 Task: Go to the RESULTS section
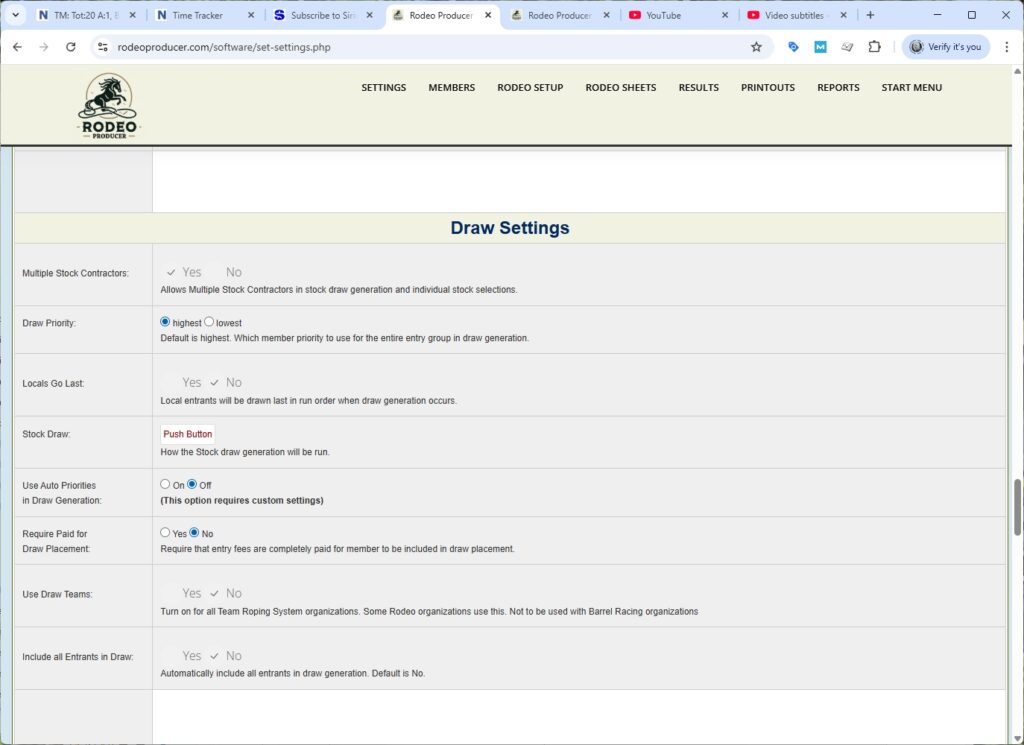point(698,87)
